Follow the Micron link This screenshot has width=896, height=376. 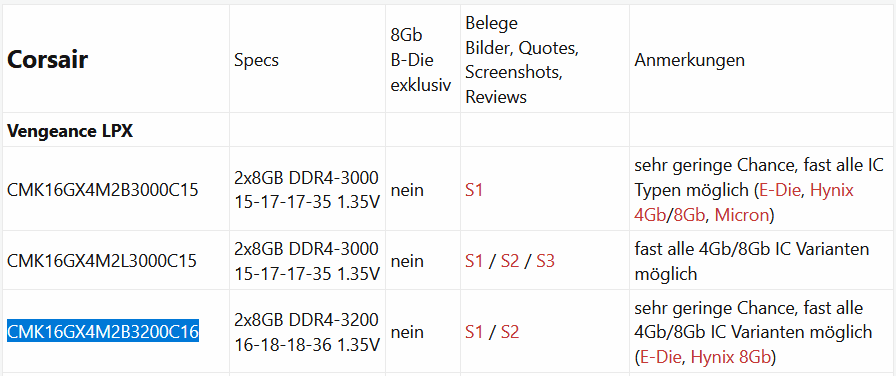[x=742, y=215]
